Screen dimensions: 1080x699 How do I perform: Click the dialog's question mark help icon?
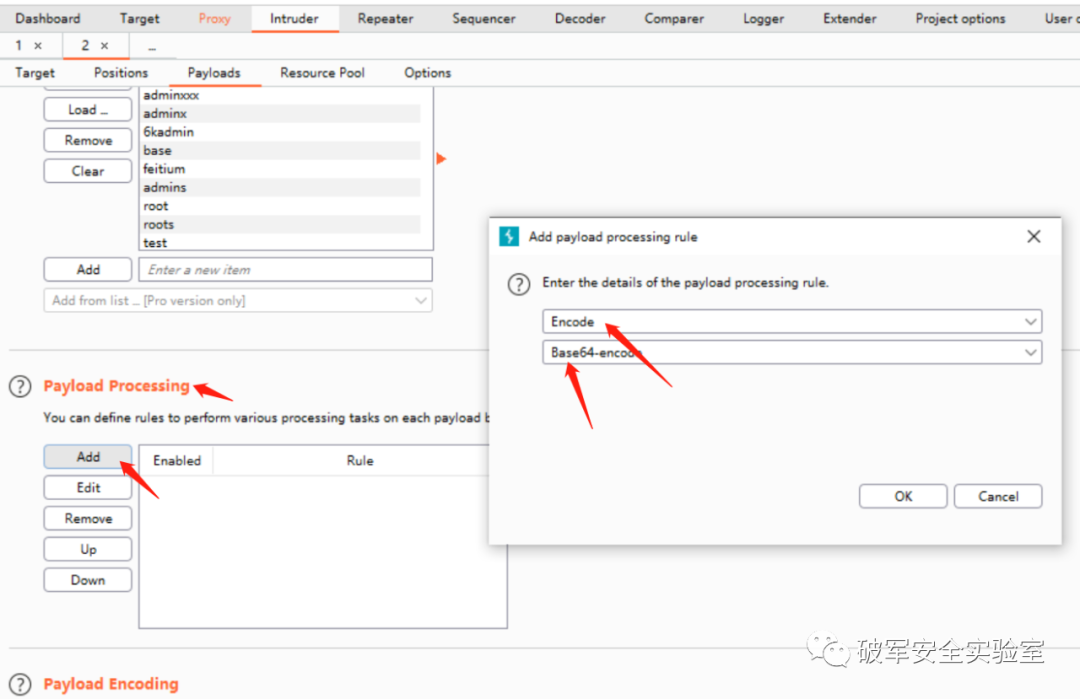[518, 284]
